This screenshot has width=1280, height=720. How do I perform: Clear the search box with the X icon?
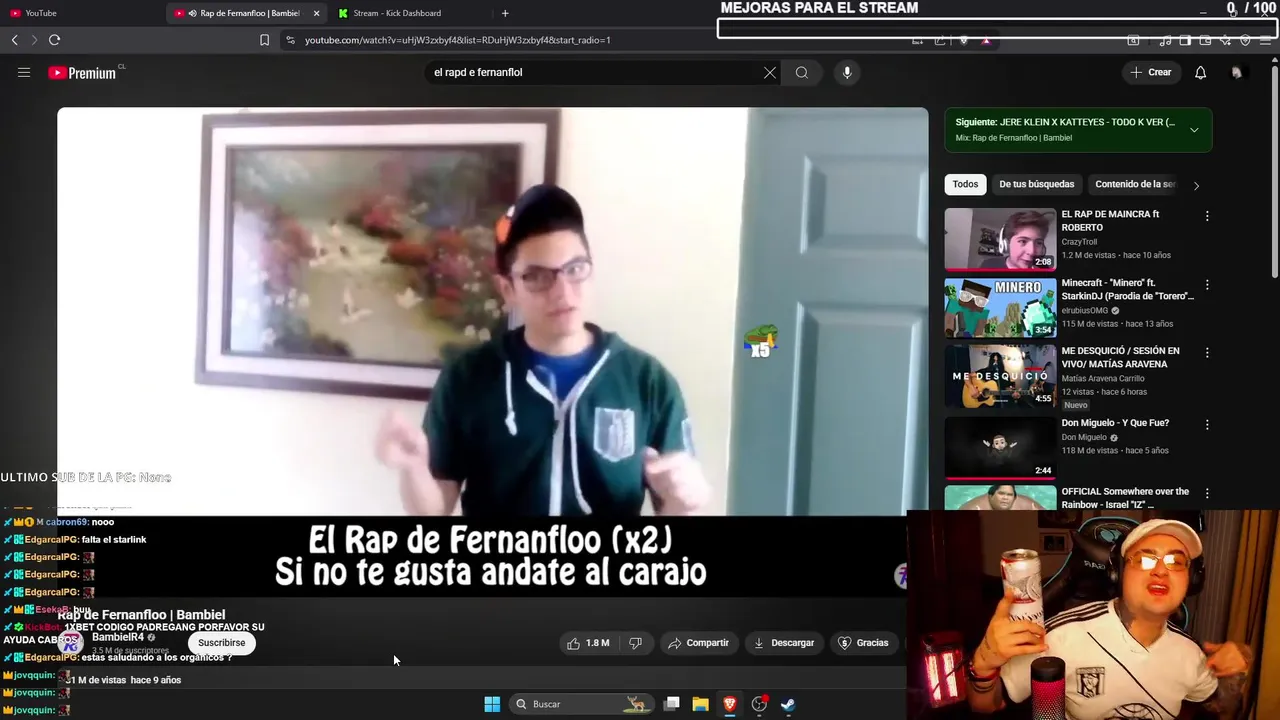pos(770,72)
